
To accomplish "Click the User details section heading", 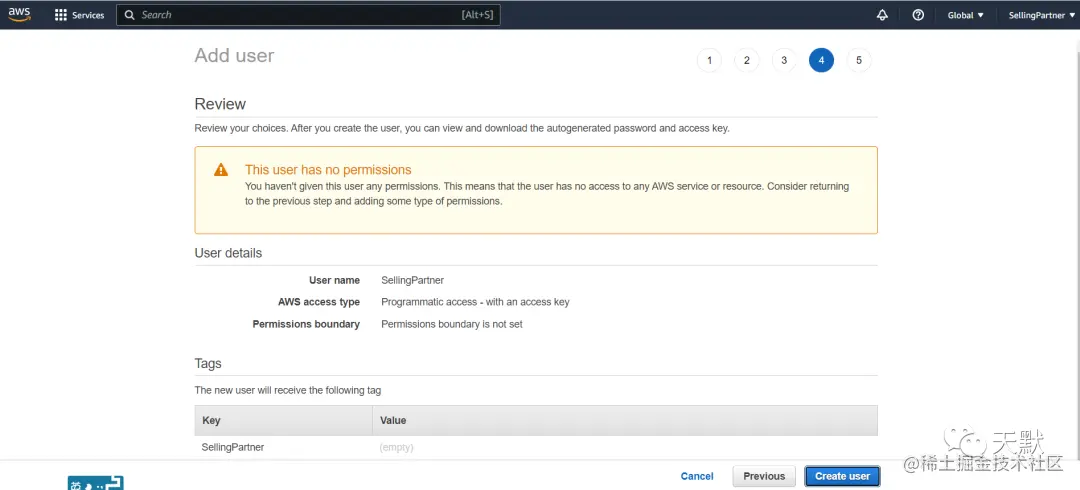I will pyautogui.click(x=229, y=253).
